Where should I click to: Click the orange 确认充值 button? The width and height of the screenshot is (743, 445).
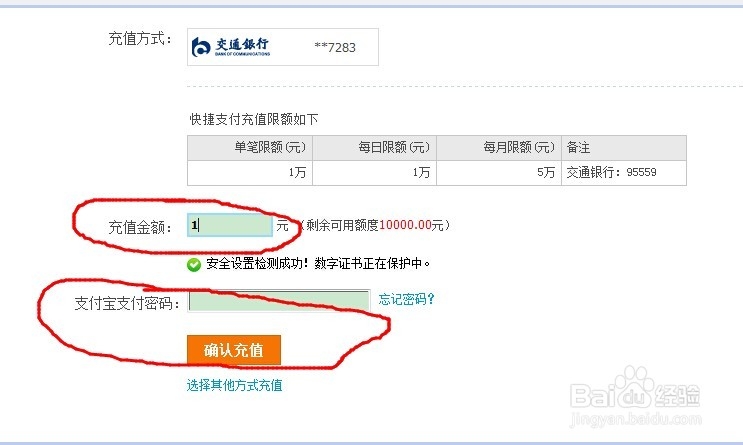pos(234,350)
